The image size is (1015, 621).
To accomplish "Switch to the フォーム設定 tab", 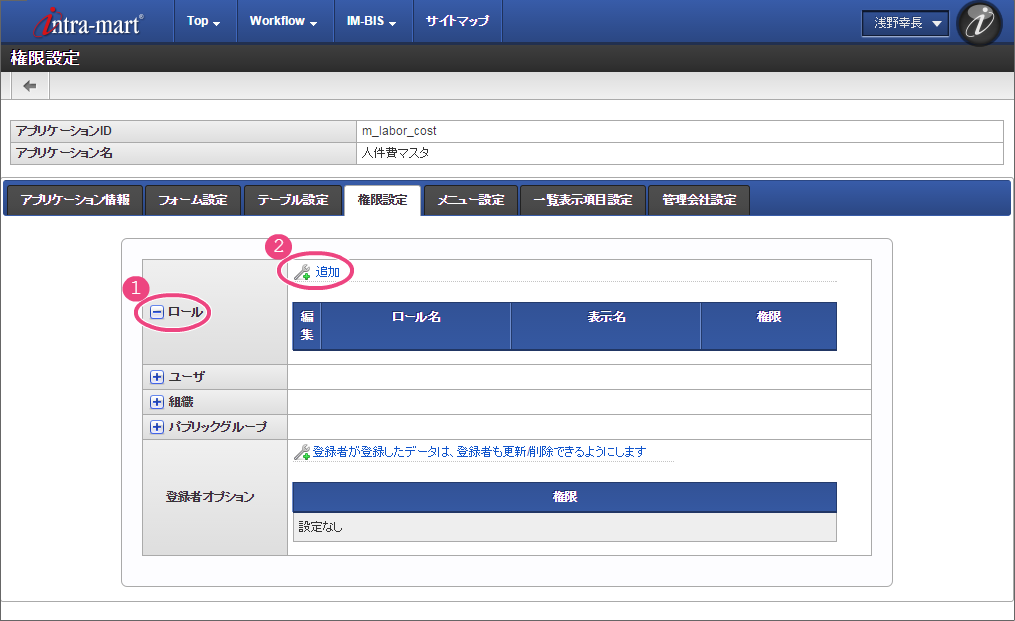I will pyautogui.click(x=193, y=200).
